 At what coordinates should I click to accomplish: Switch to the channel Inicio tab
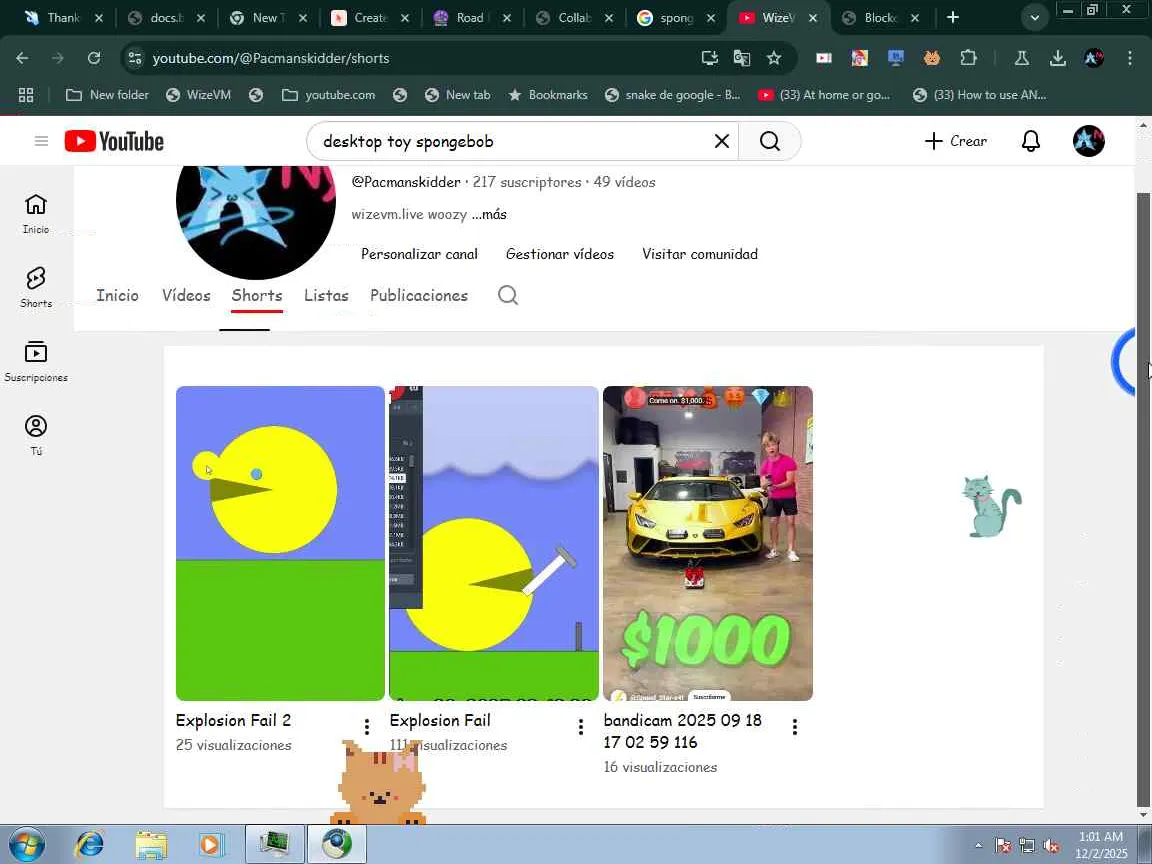pos(118,295)
